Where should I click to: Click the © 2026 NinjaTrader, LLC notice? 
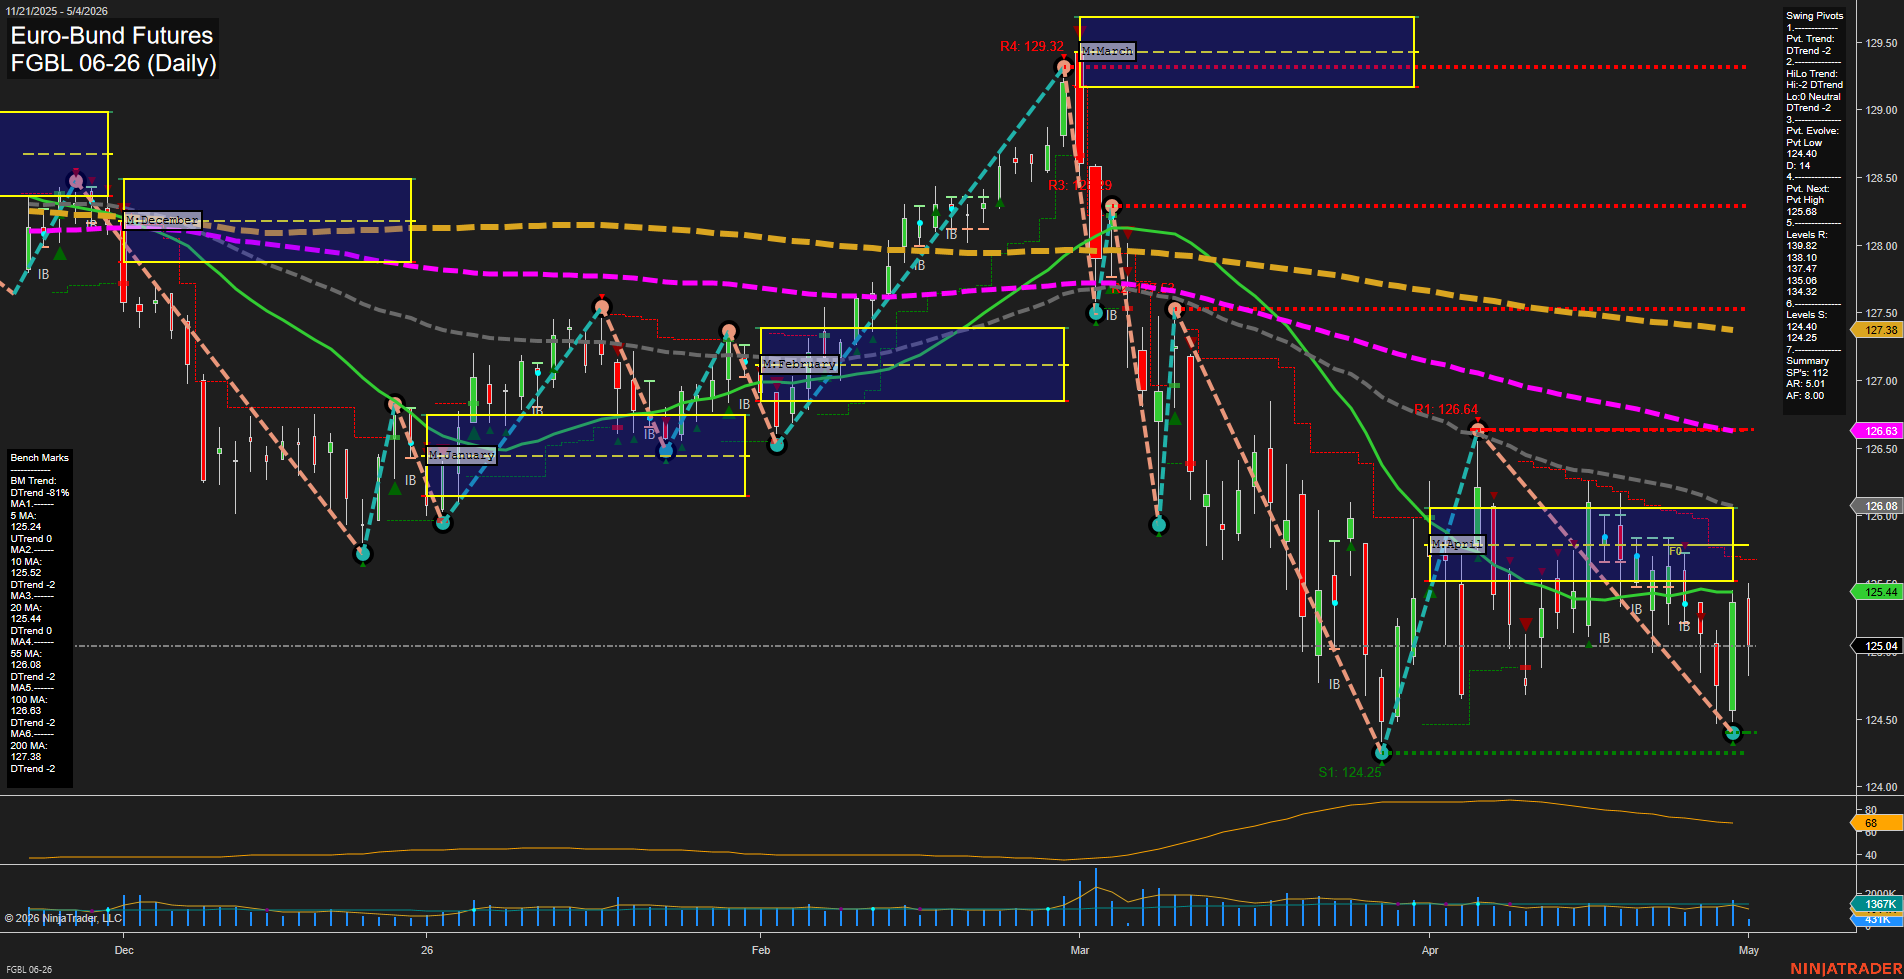(63, 918)
